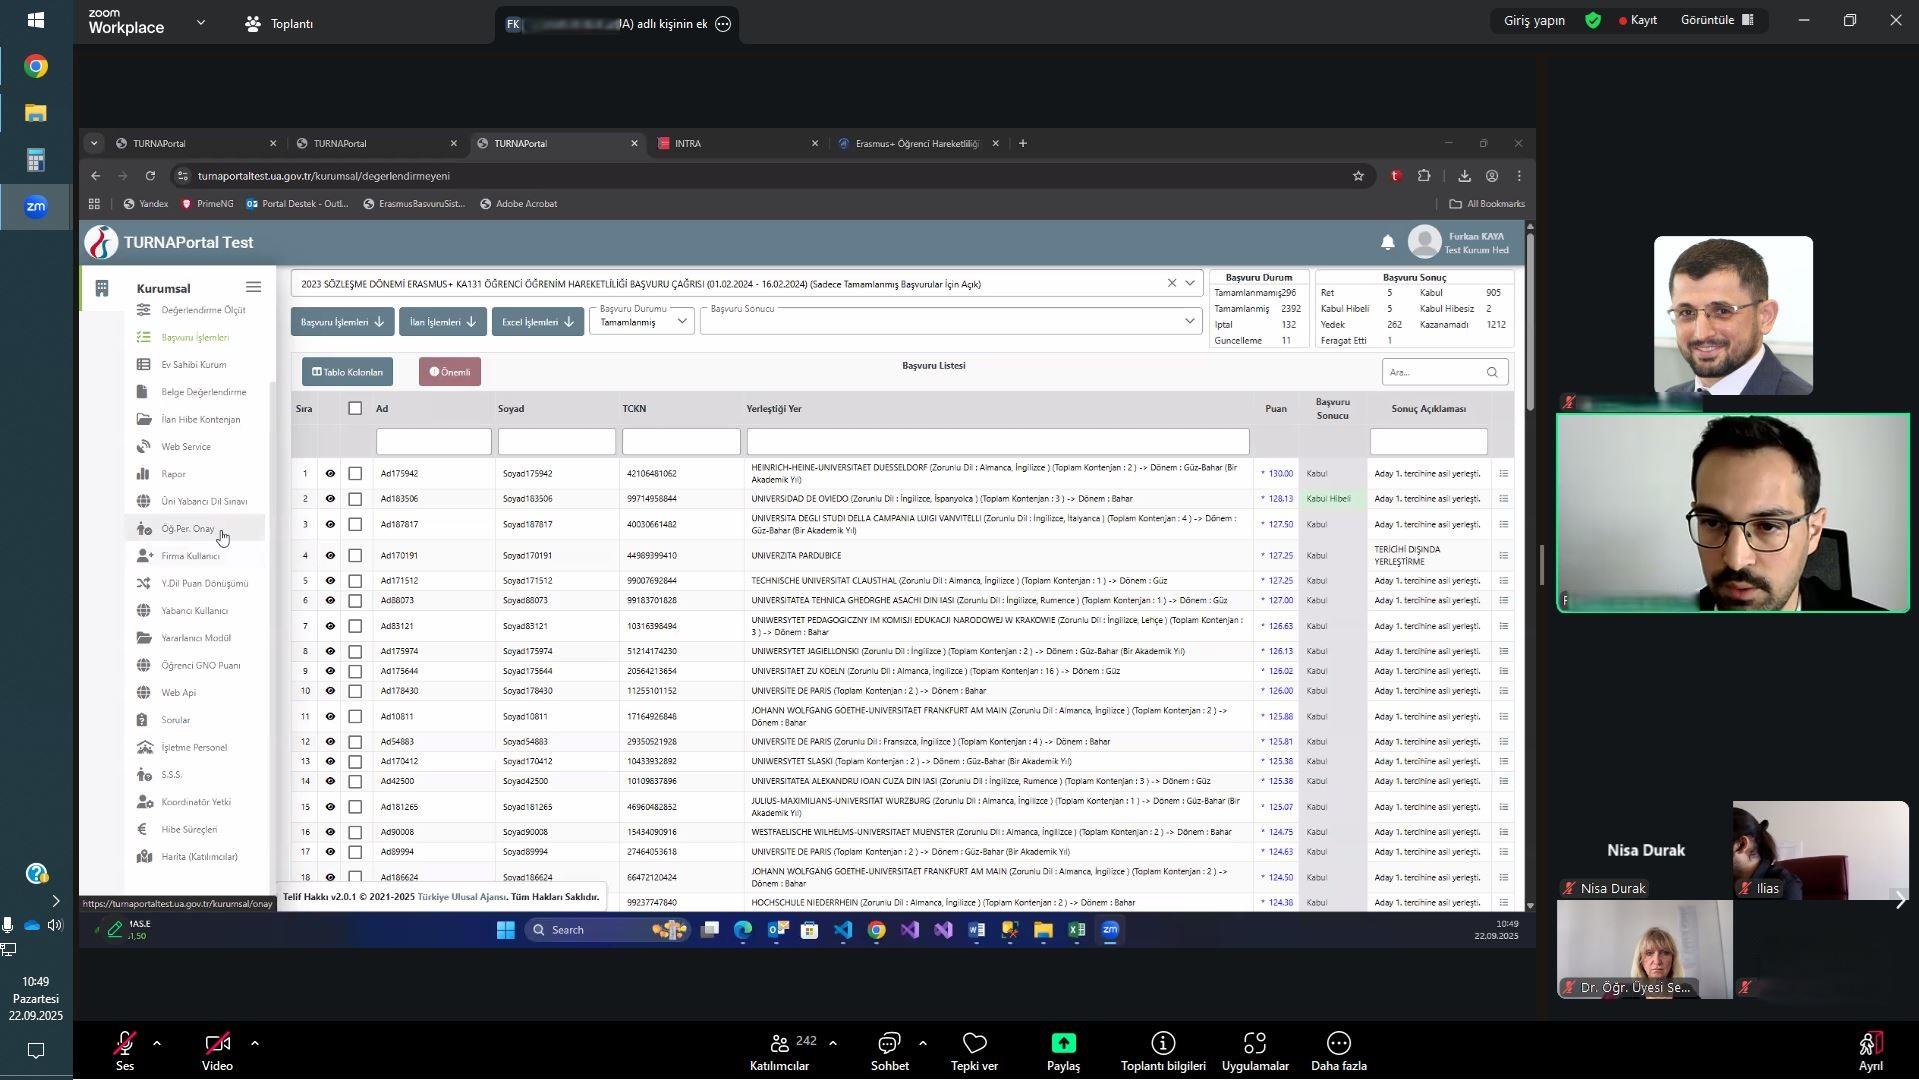
Task: Open the Başvuru Durumu Tamamlanmış dropdown
Action: tap(642, 321)
